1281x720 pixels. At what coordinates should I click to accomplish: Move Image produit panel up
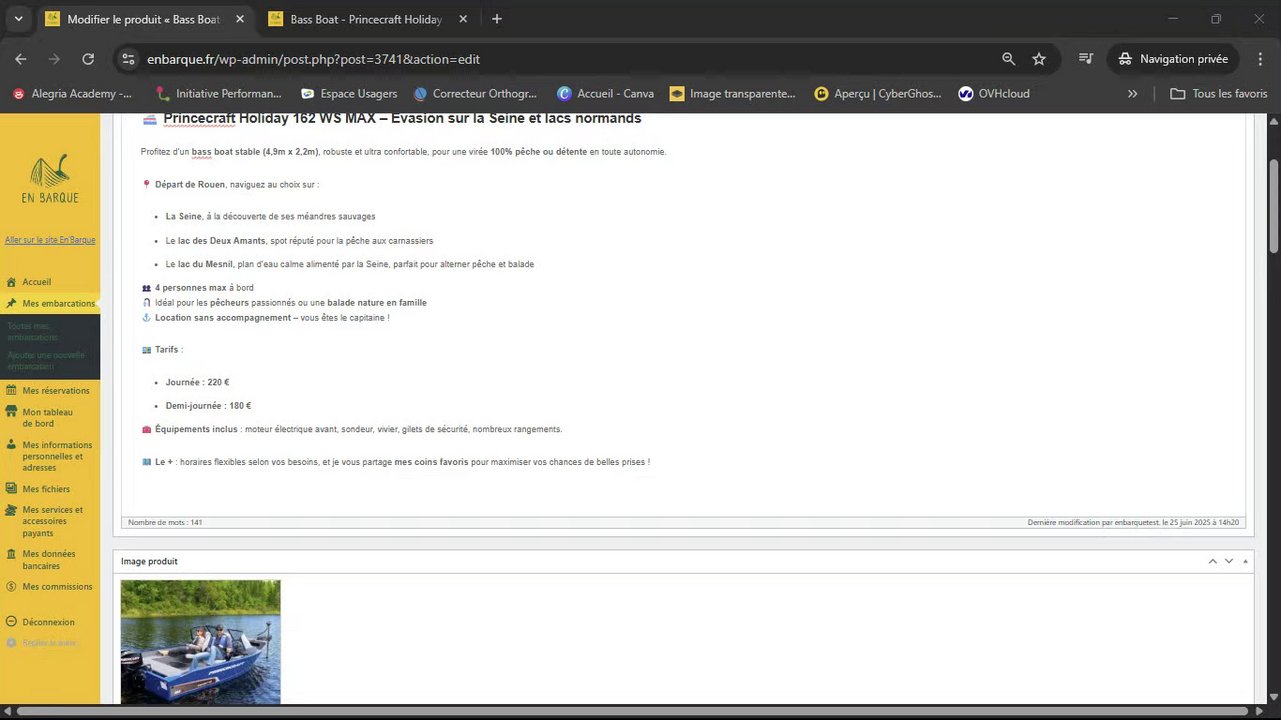coord(1213,561)
